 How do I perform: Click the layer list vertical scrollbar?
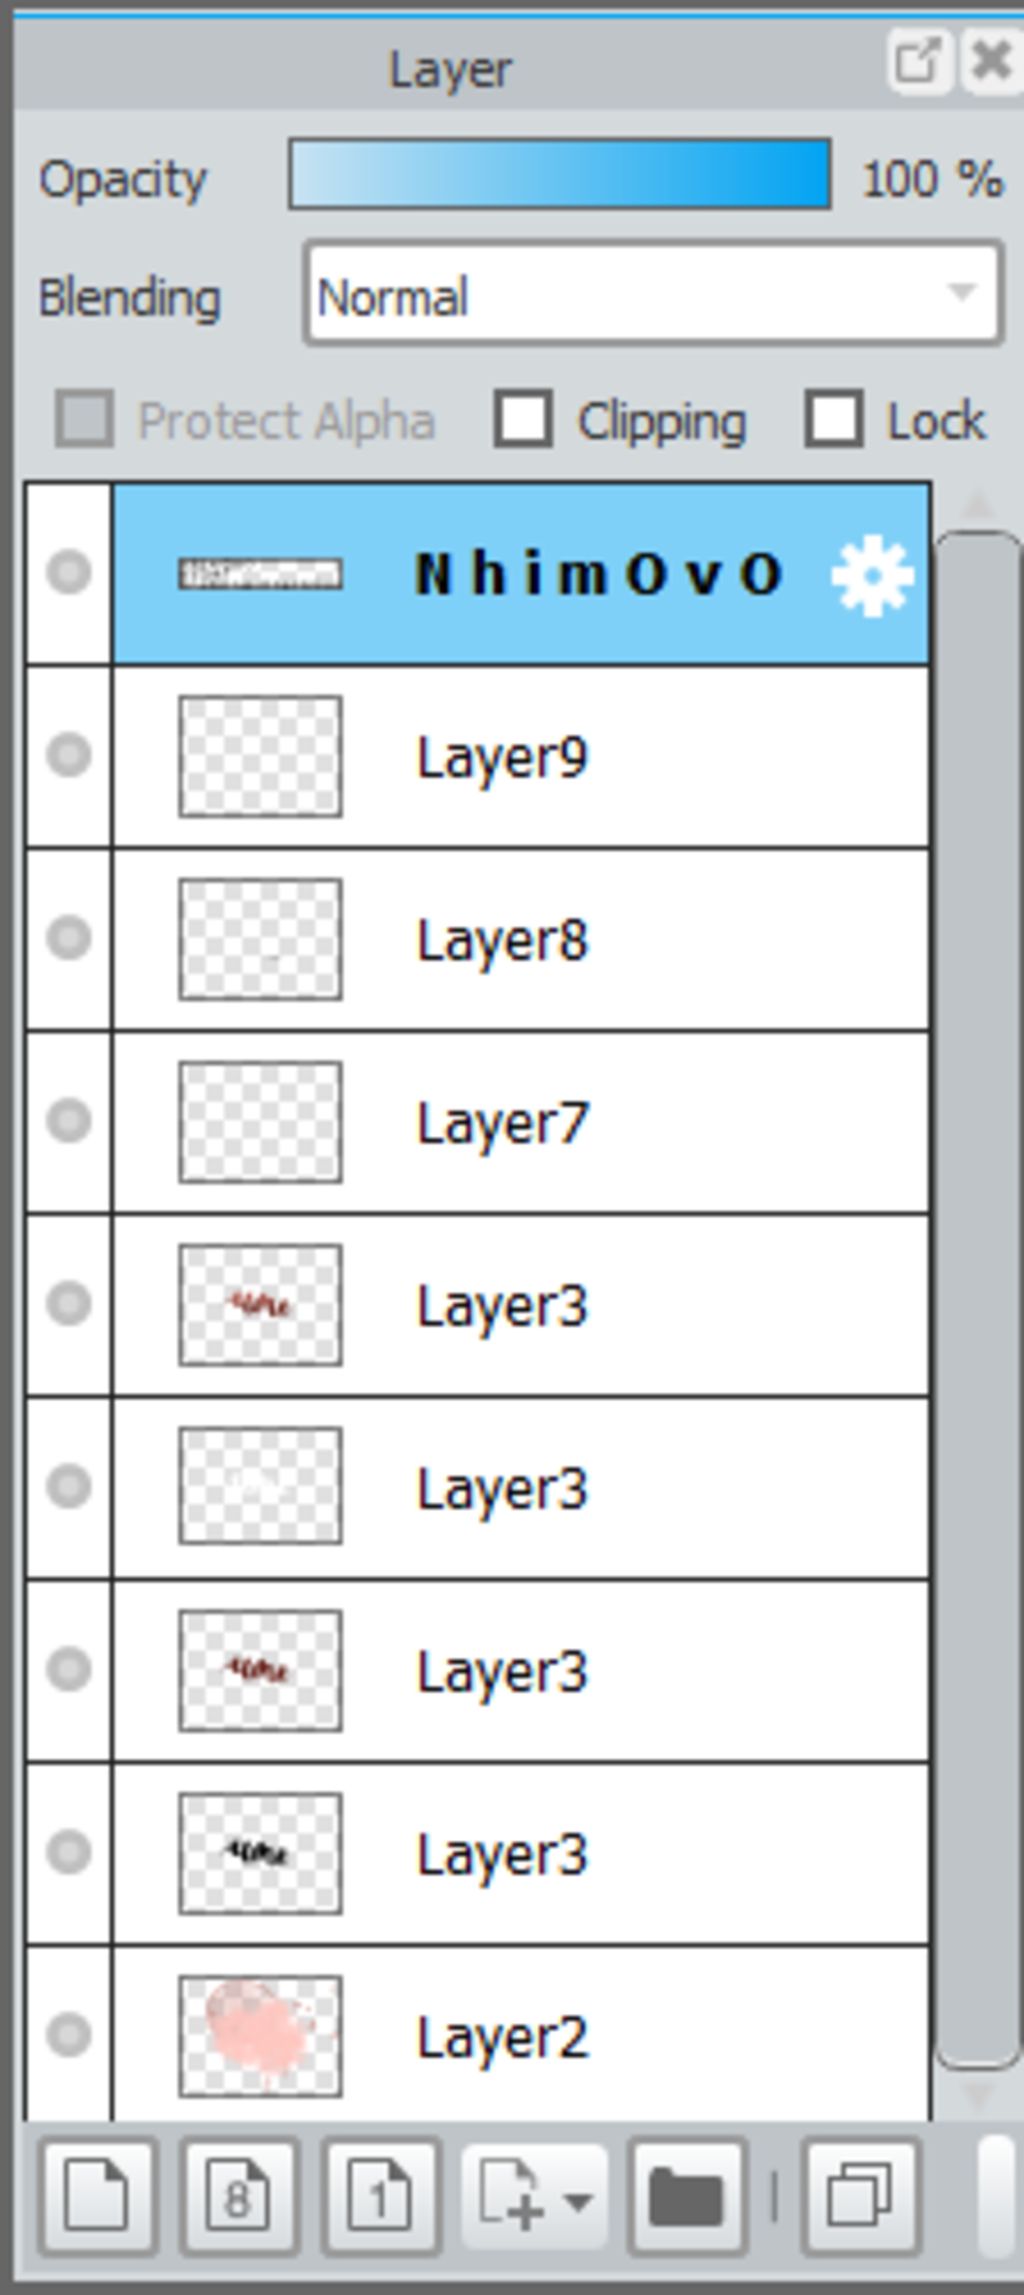pyautogui.click(x=977, y=1300)
